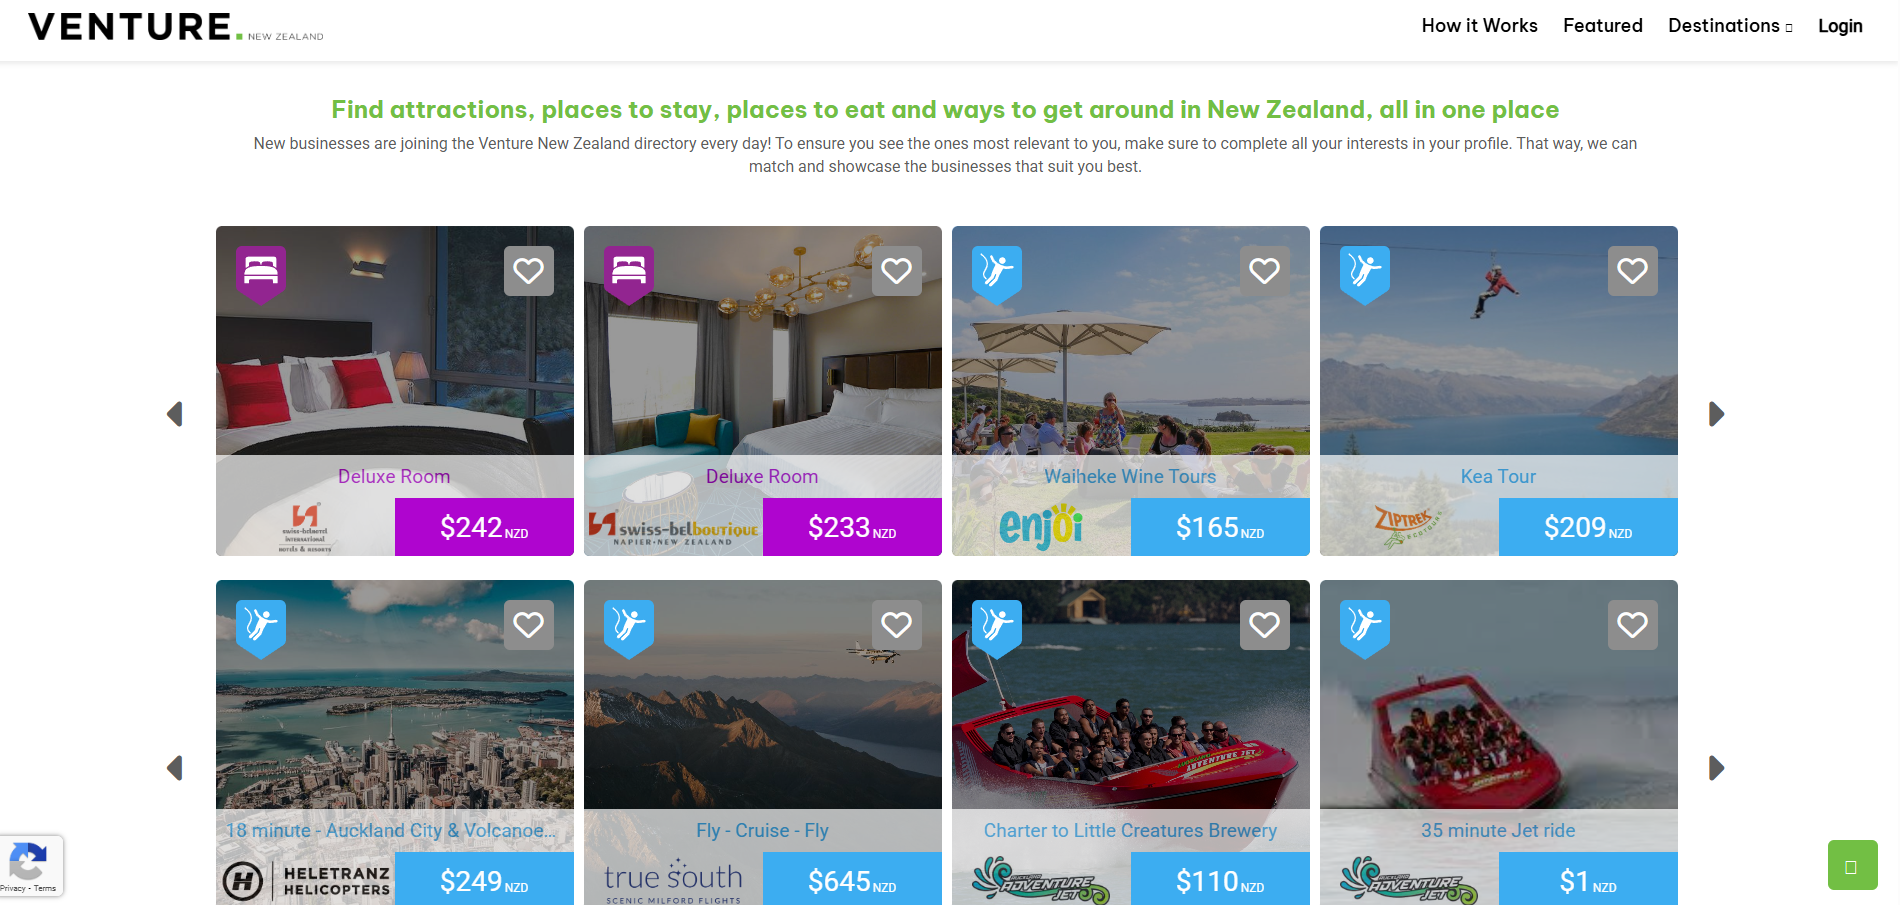Click the Heletranz Helicopters logo
The width and height of the screenshot is (1900, 905).
(x=310, y=881)
